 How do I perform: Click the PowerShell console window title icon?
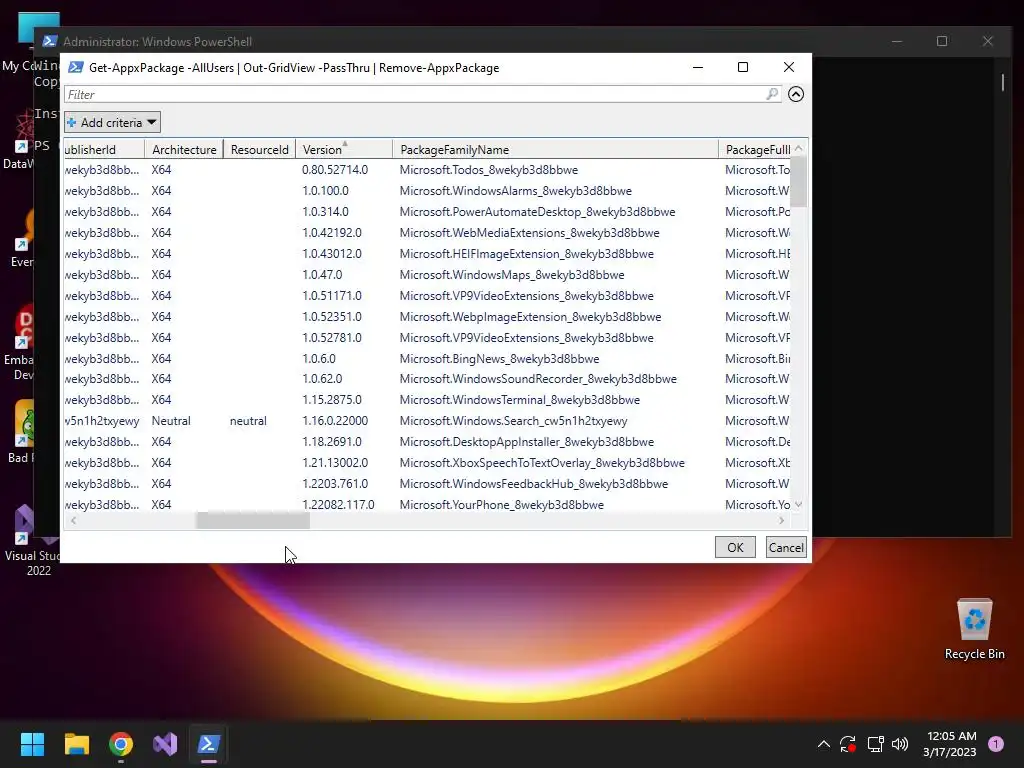click(50, 41)
